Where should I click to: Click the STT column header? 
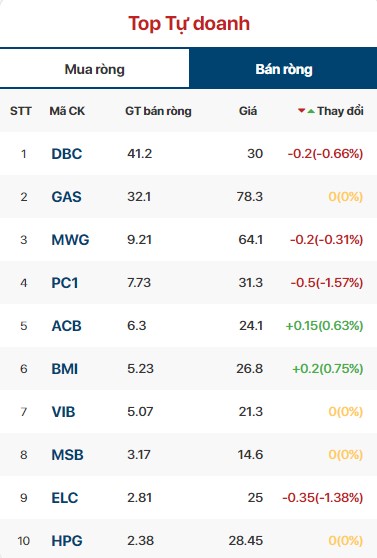(21, 111)
